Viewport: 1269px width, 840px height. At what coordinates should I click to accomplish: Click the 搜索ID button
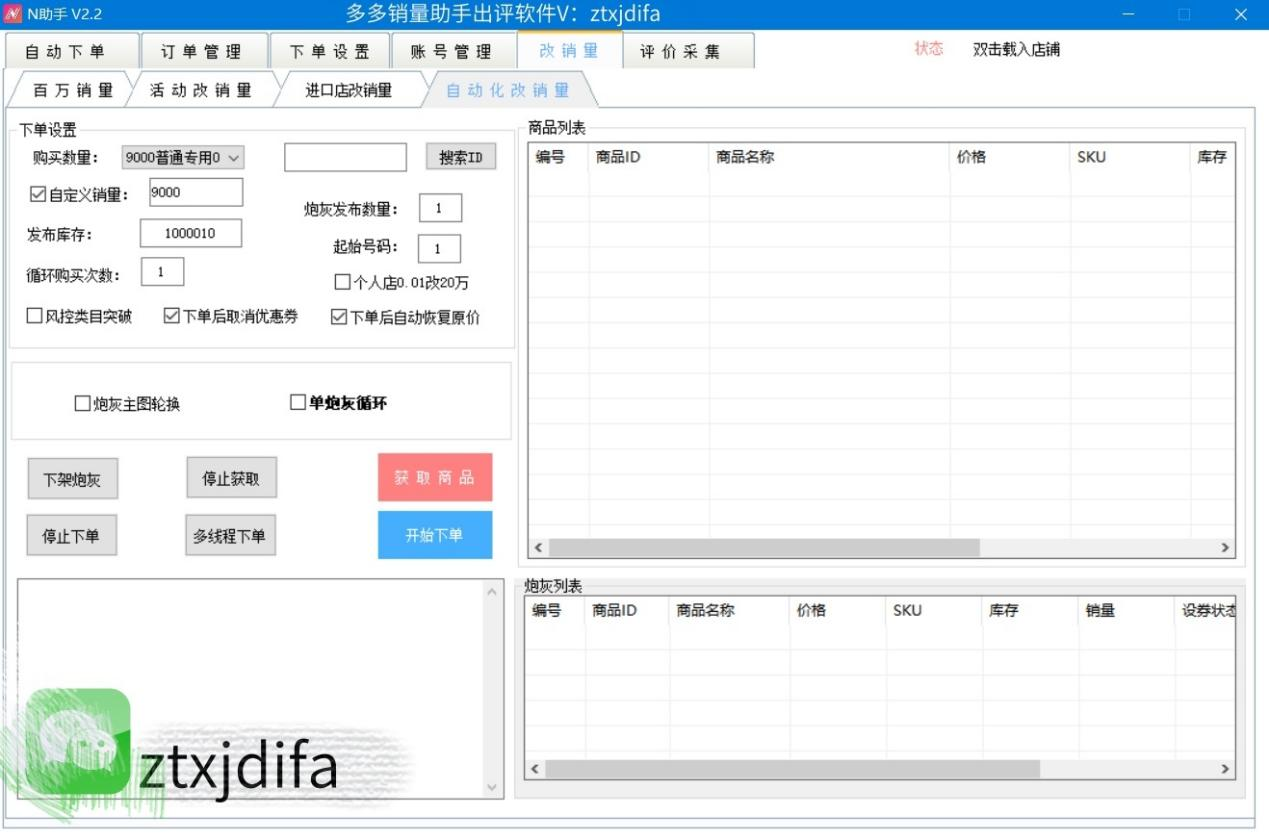[461, 157]
